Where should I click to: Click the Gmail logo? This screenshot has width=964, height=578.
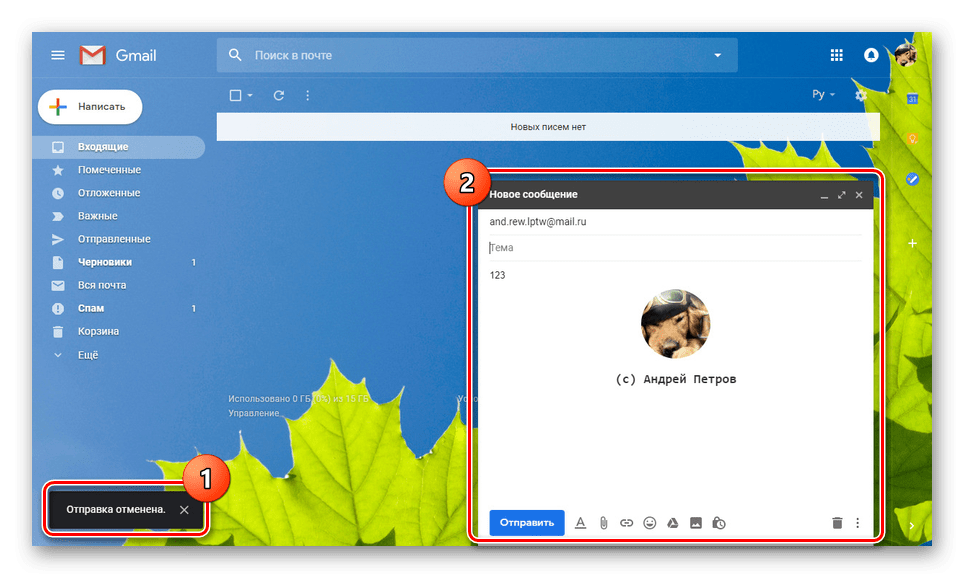118,55
